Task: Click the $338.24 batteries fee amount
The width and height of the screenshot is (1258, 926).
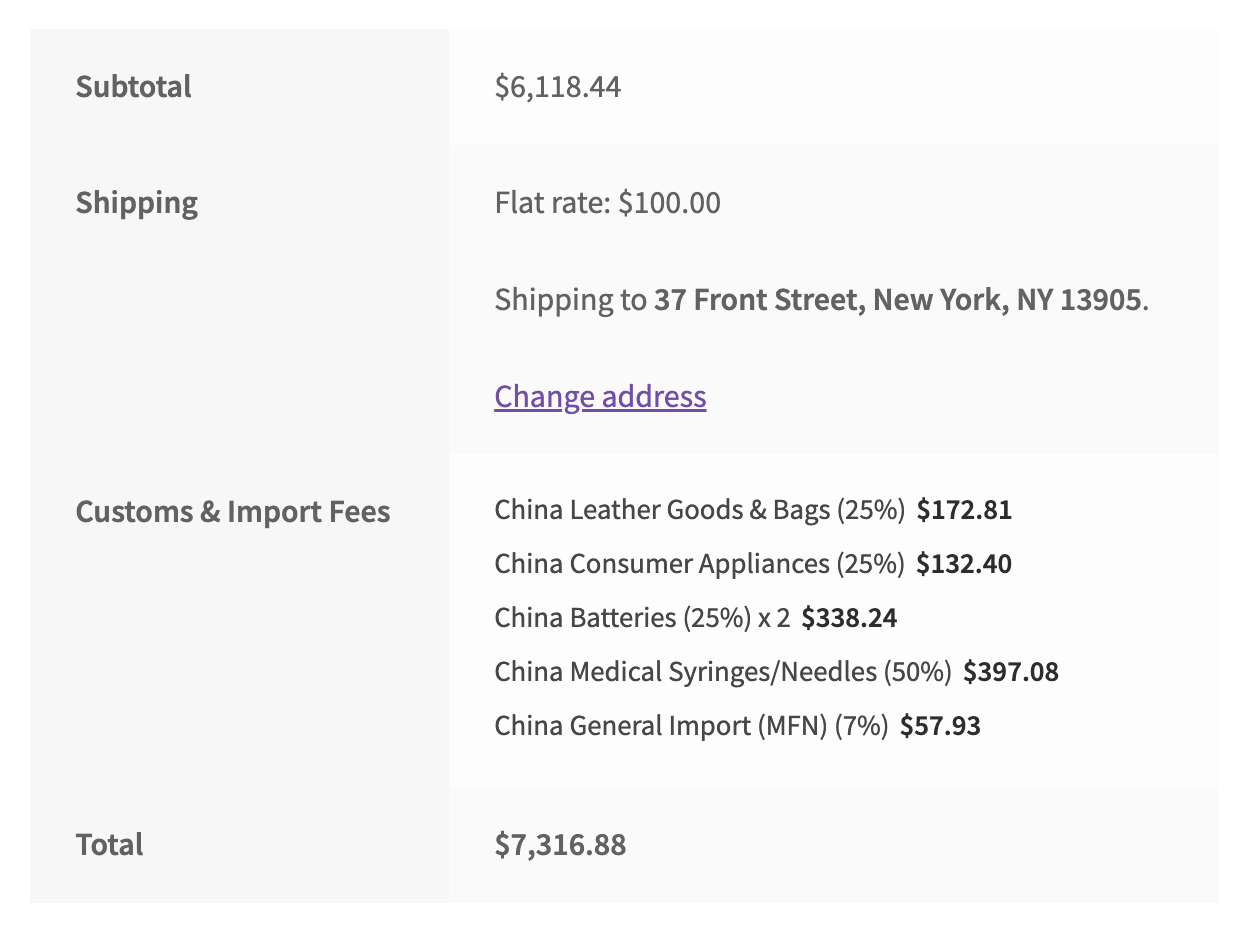Action: pos(849,618)
